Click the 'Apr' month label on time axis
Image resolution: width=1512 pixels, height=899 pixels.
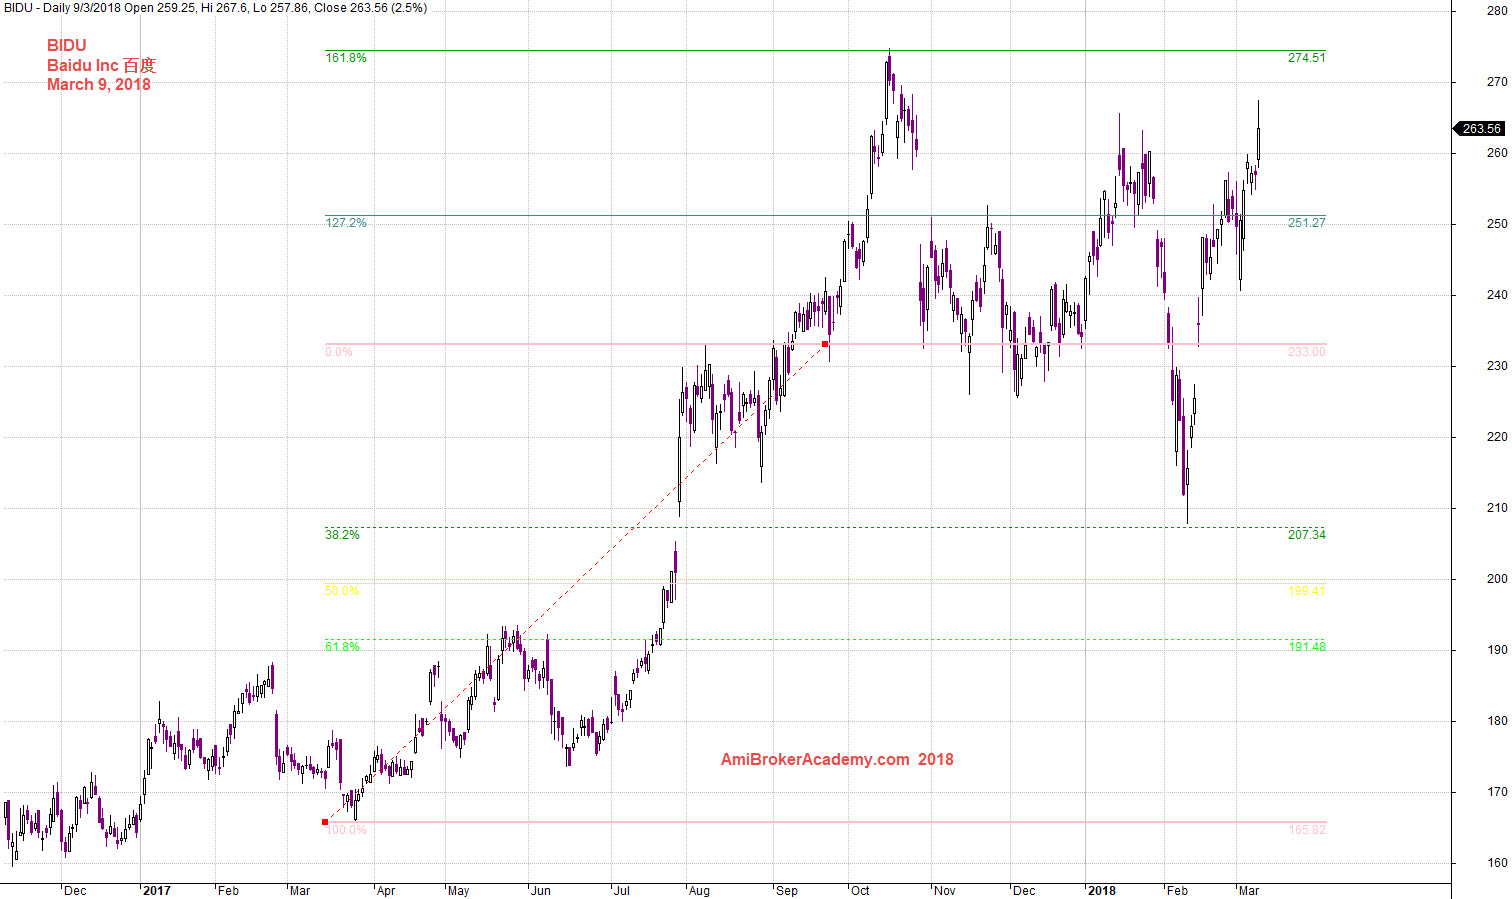pyautogui.click(x=386, y=891)
